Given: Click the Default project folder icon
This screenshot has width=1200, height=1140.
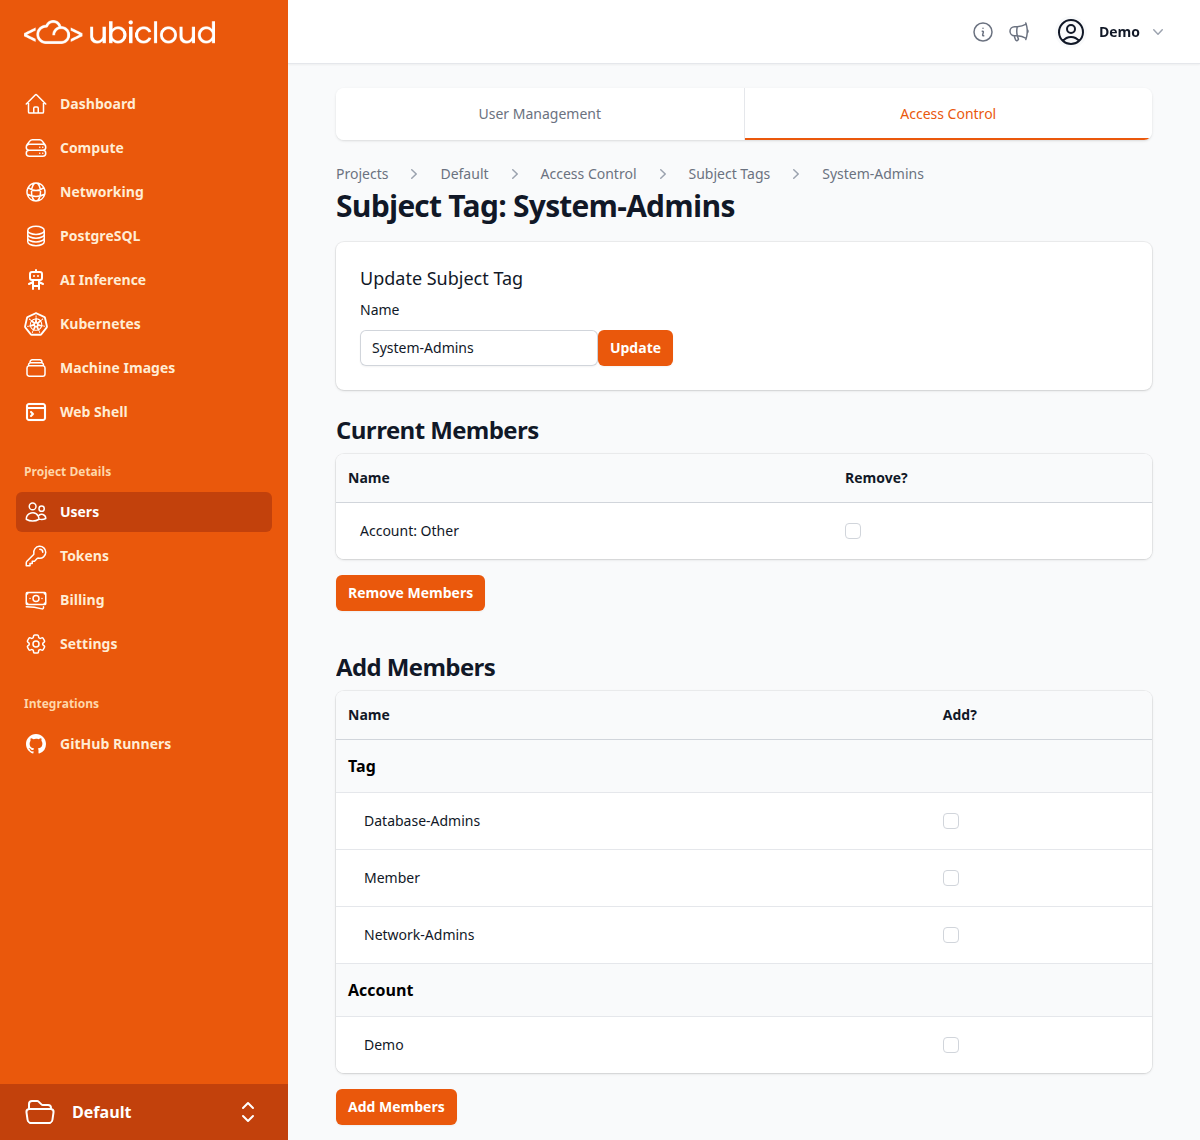Looking at the screenshot, I should 40,1112.
